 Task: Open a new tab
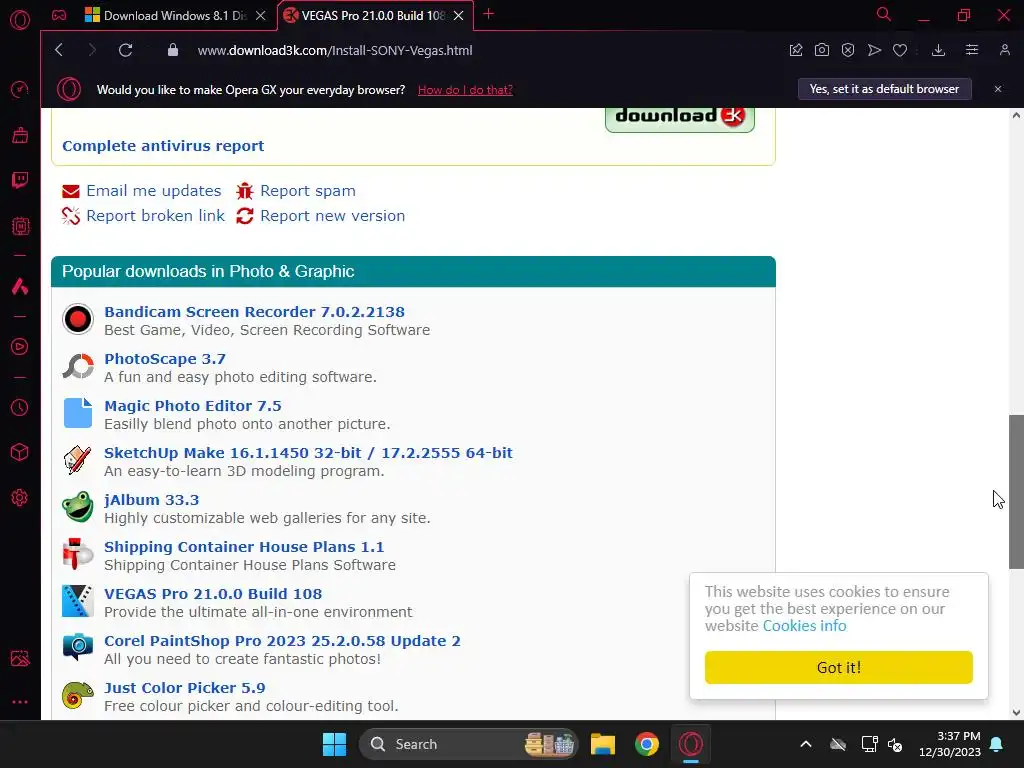[x=488, y=14]
